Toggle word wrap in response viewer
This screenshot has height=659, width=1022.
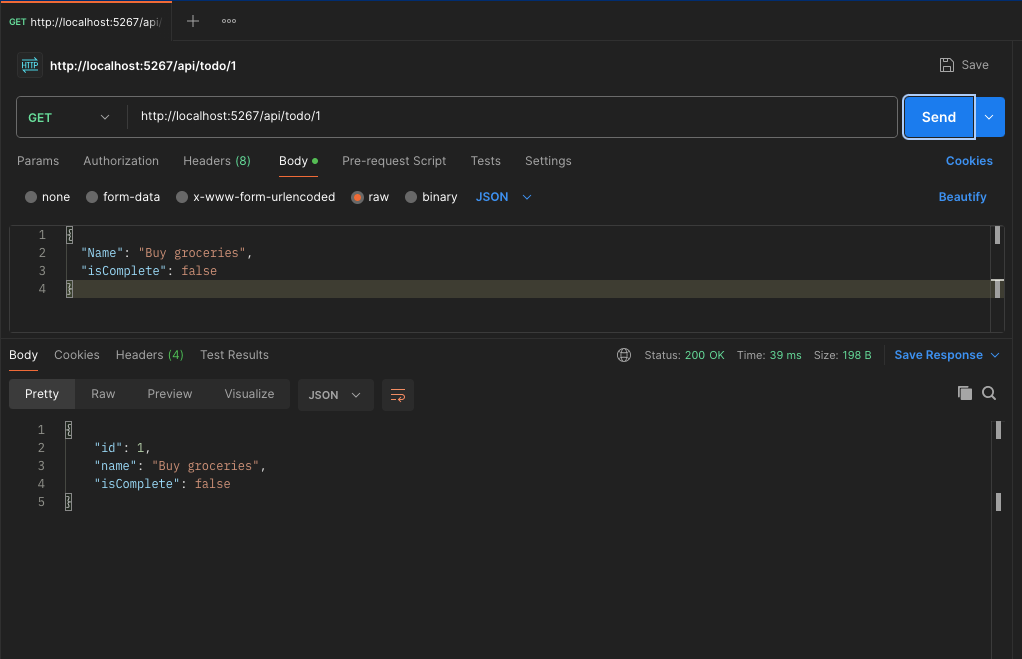tap(398, 395)
